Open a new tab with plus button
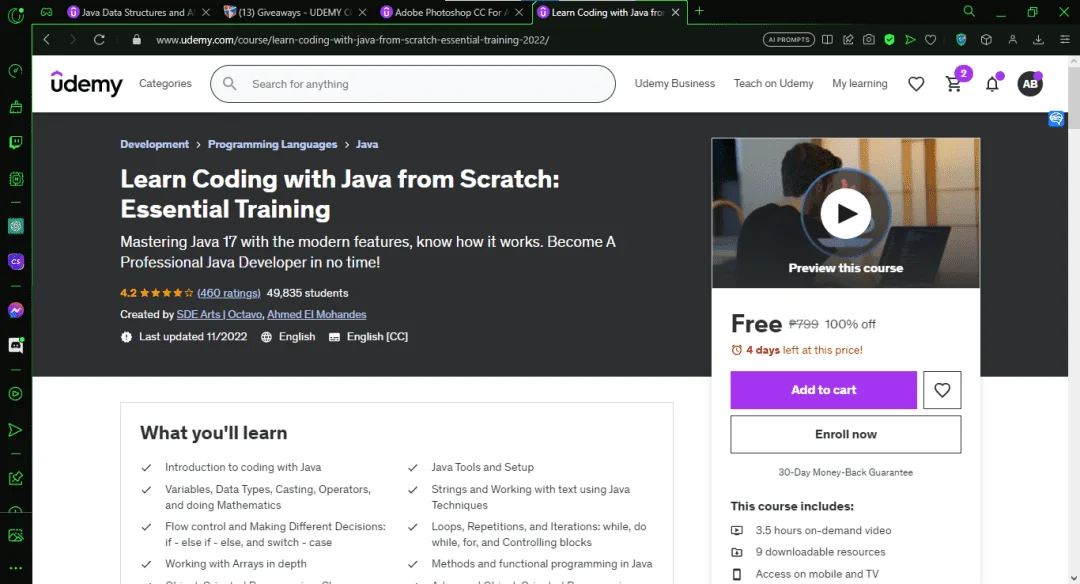Viewport: 1080px width, 584px height. [x=699, y=11]
